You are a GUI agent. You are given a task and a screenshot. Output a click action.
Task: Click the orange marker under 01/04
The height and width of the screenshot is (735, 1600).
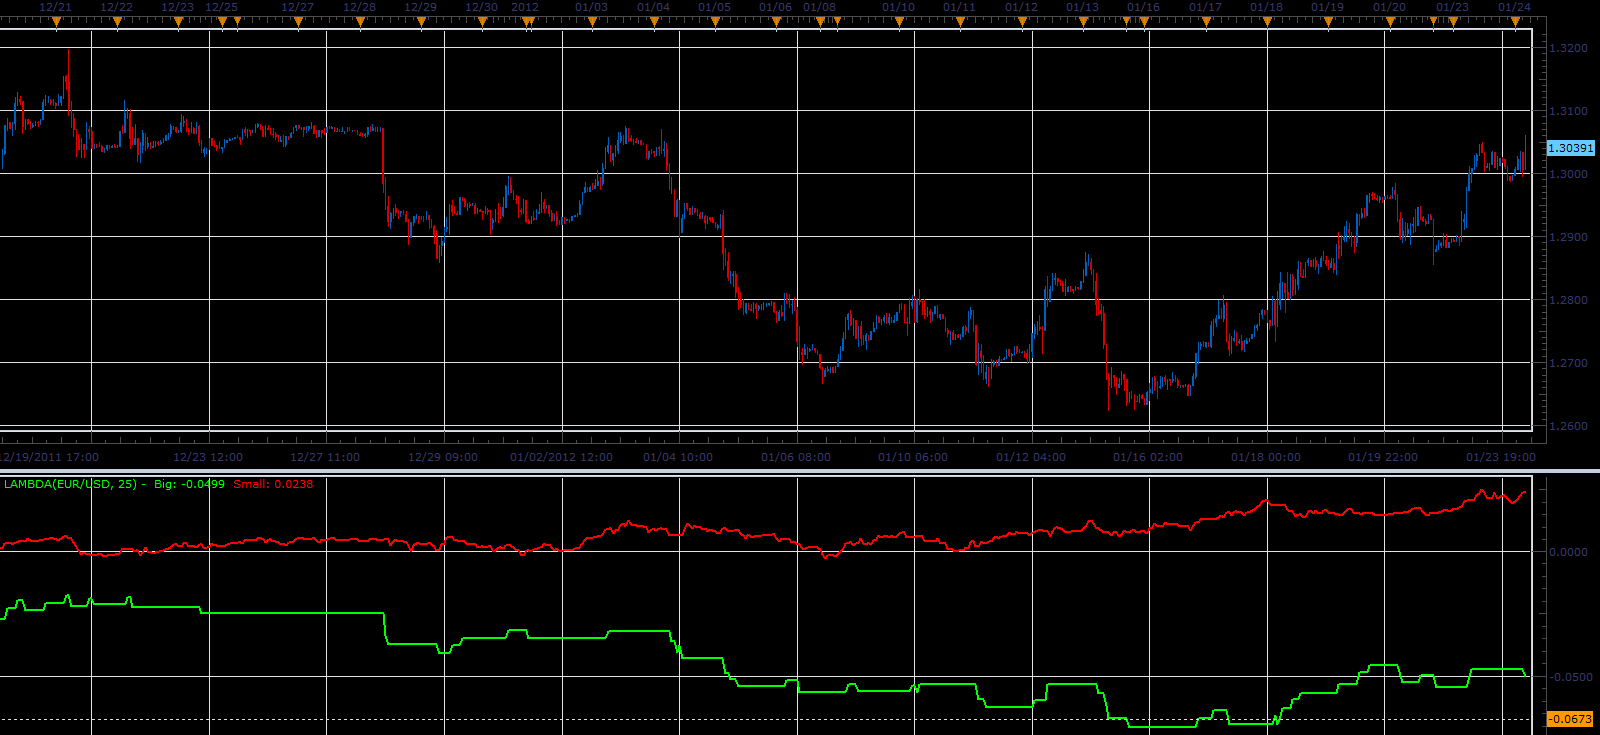653,21
